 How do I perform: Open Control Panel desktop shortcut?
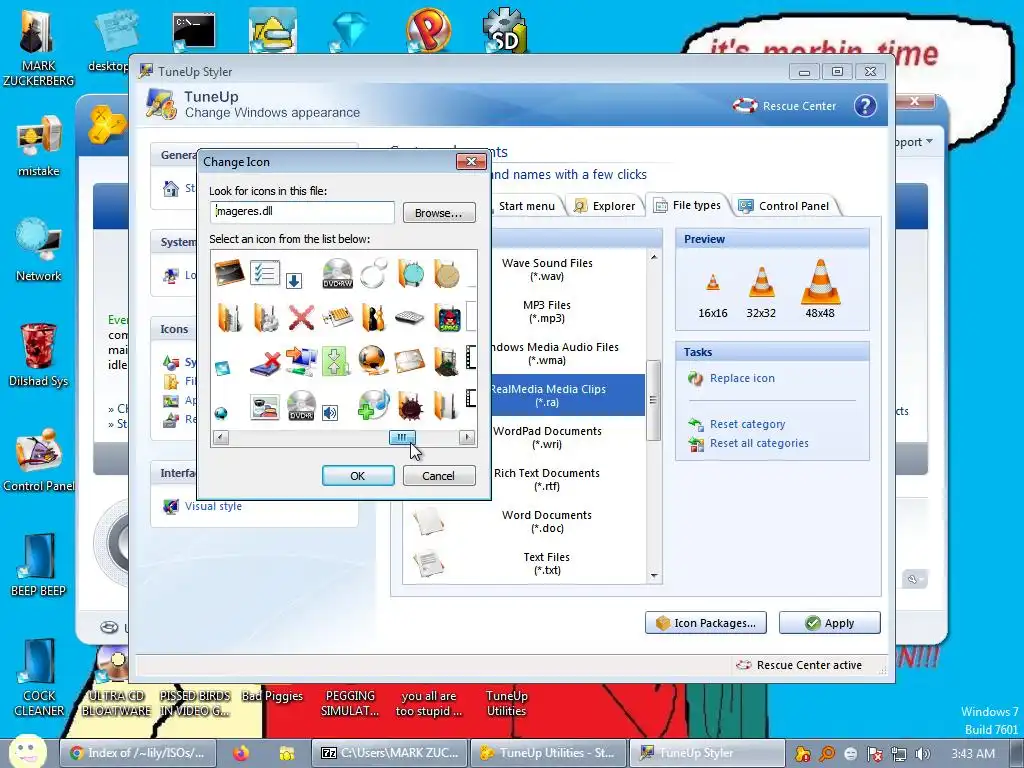click(38, 460)
